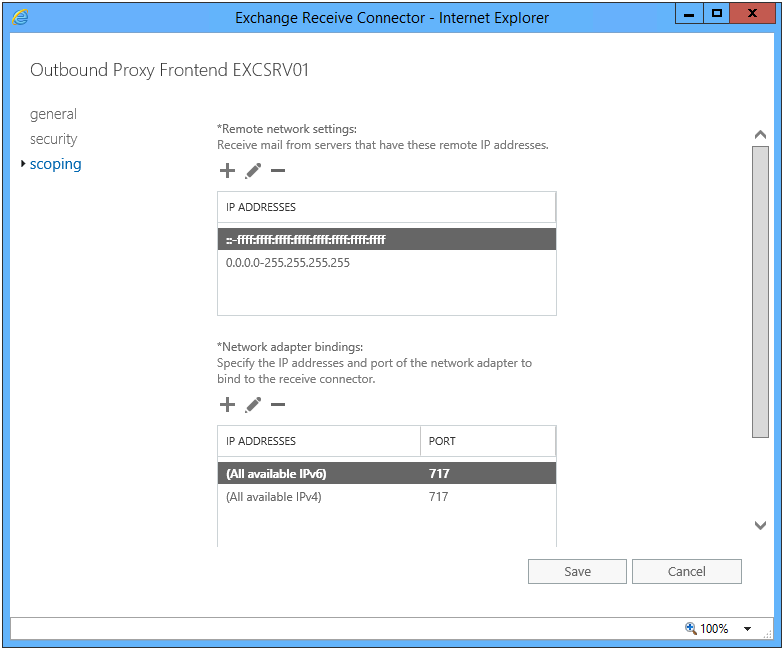Select the 0.0.0.0-255.255.255.255 row
Viewport: 783px width, 650px height.
click(387, 263)
